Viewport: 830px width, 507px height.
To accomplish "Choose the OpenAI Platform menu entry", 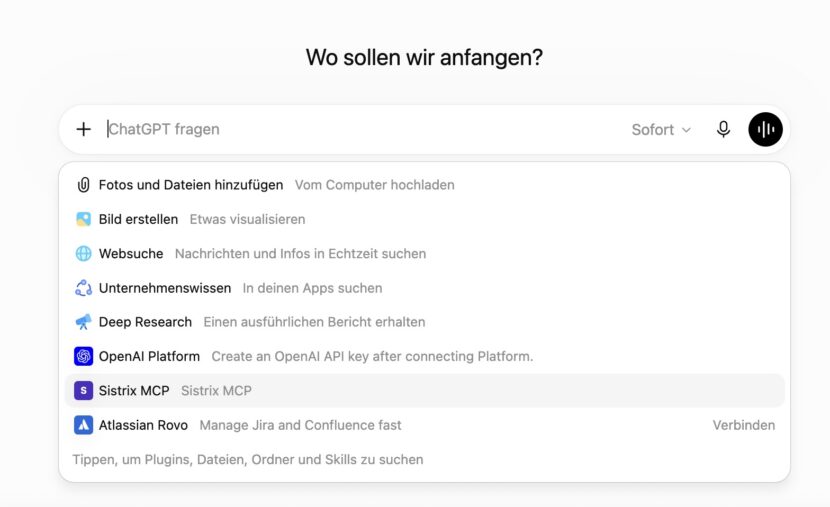I will click(425, 356).
